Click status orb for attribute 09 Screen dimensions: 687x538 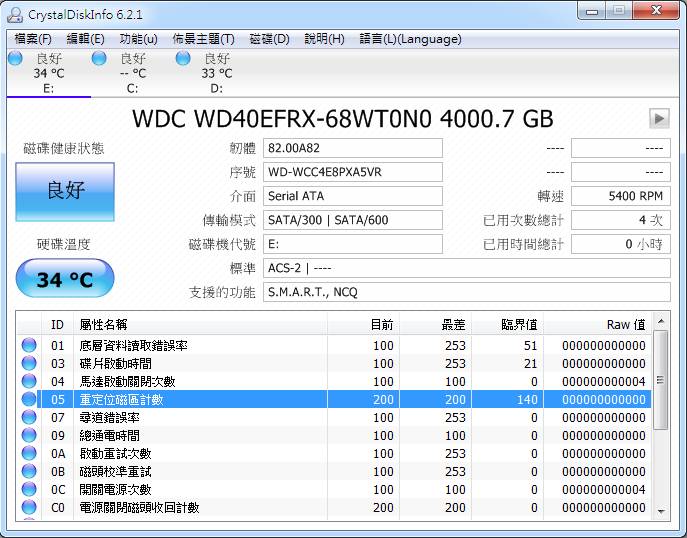29,435
